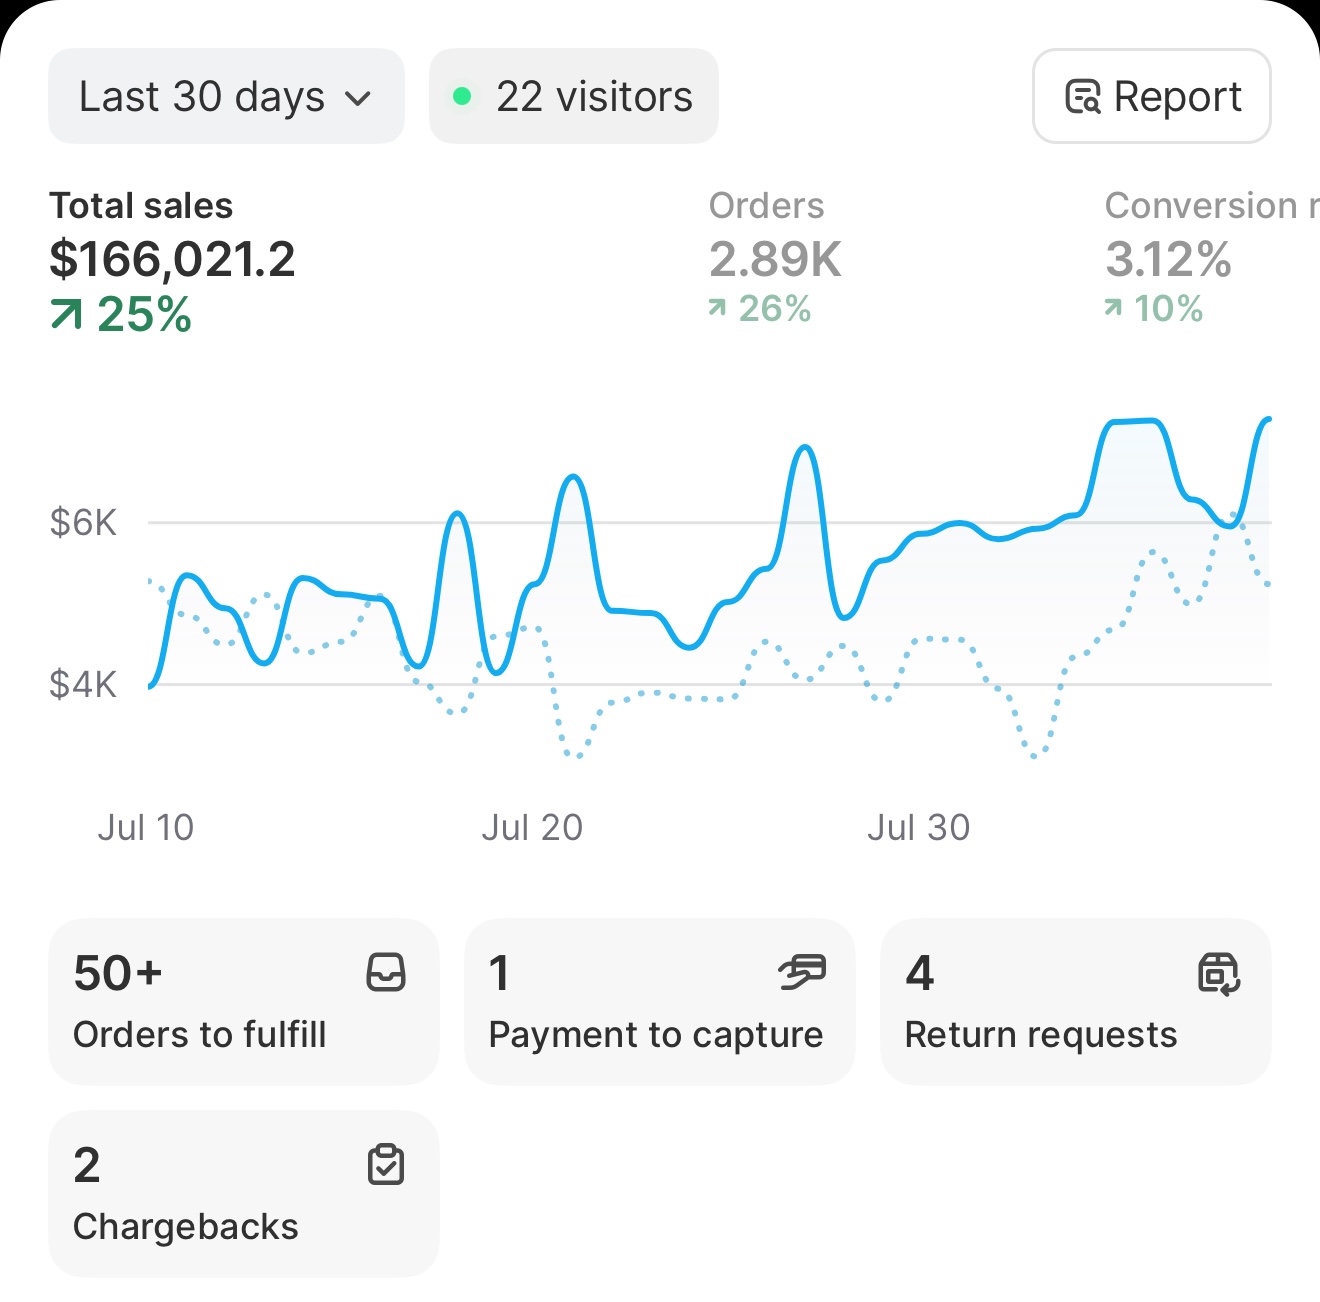Click the Report magnifier icon

click(1083, 96)
